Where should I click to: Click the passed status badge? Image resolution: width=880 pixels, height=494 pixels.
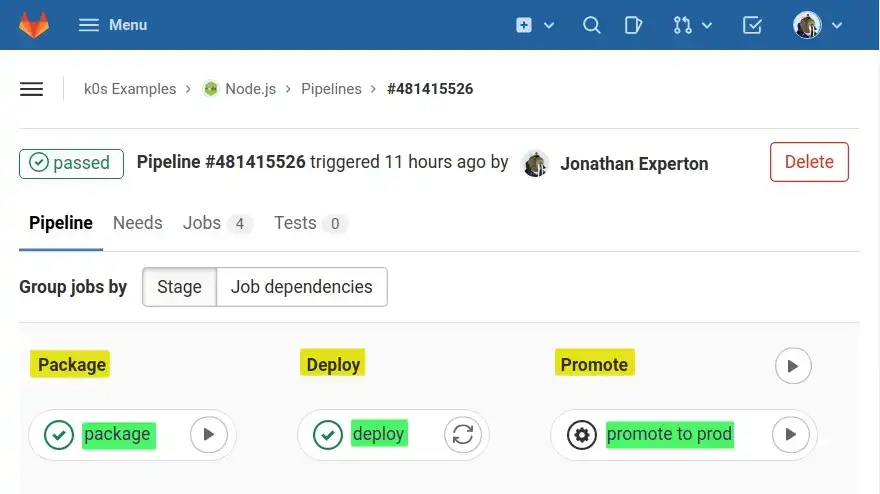pos(71,163)
